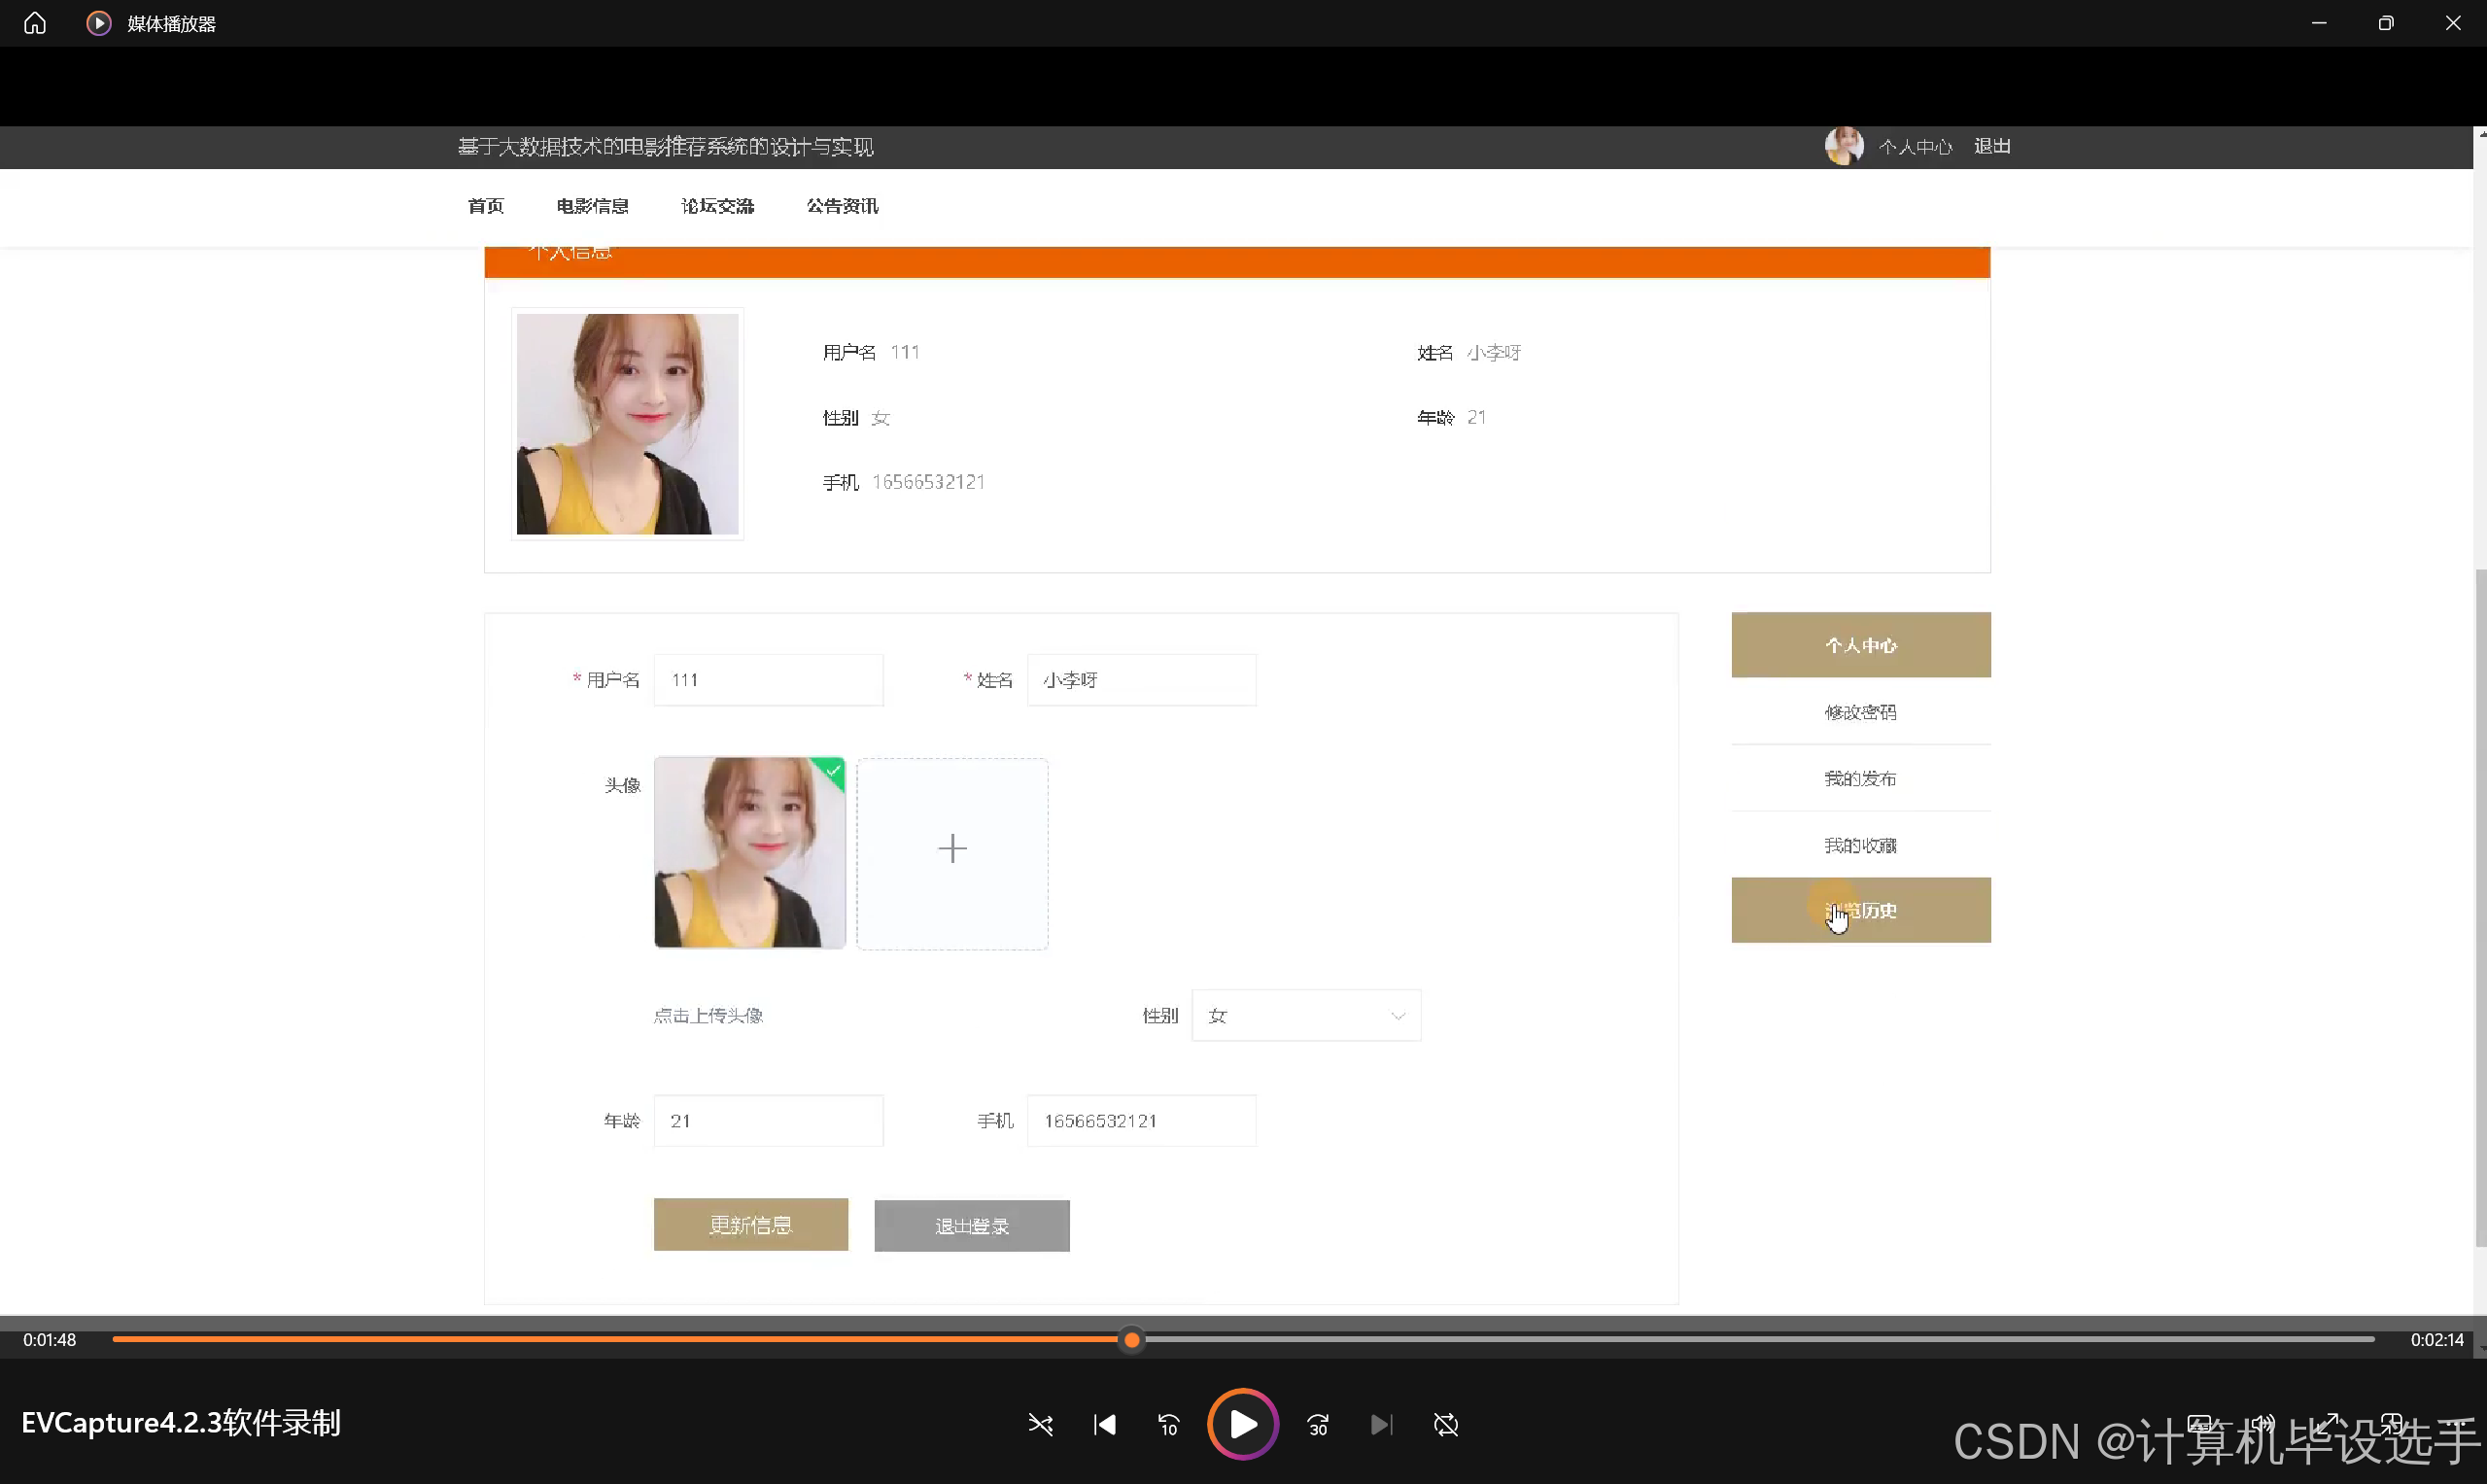
Task: Open the 性别 gender dropdown
Action: point(1305,1015)
